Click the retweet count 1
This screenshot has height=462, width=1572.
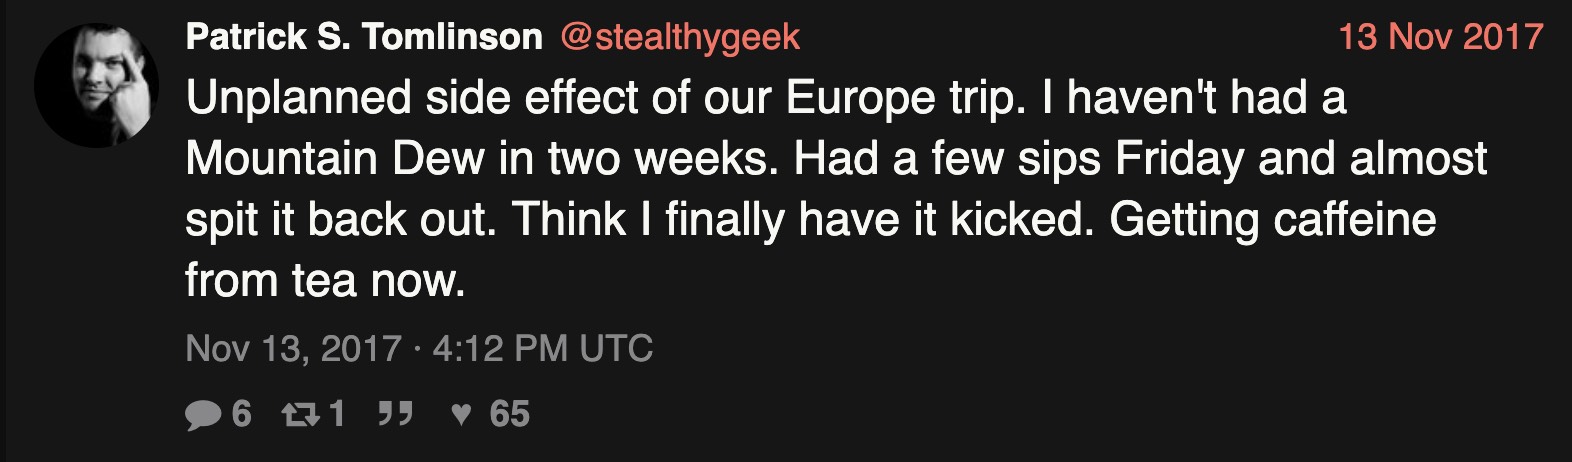coord(336,413)
